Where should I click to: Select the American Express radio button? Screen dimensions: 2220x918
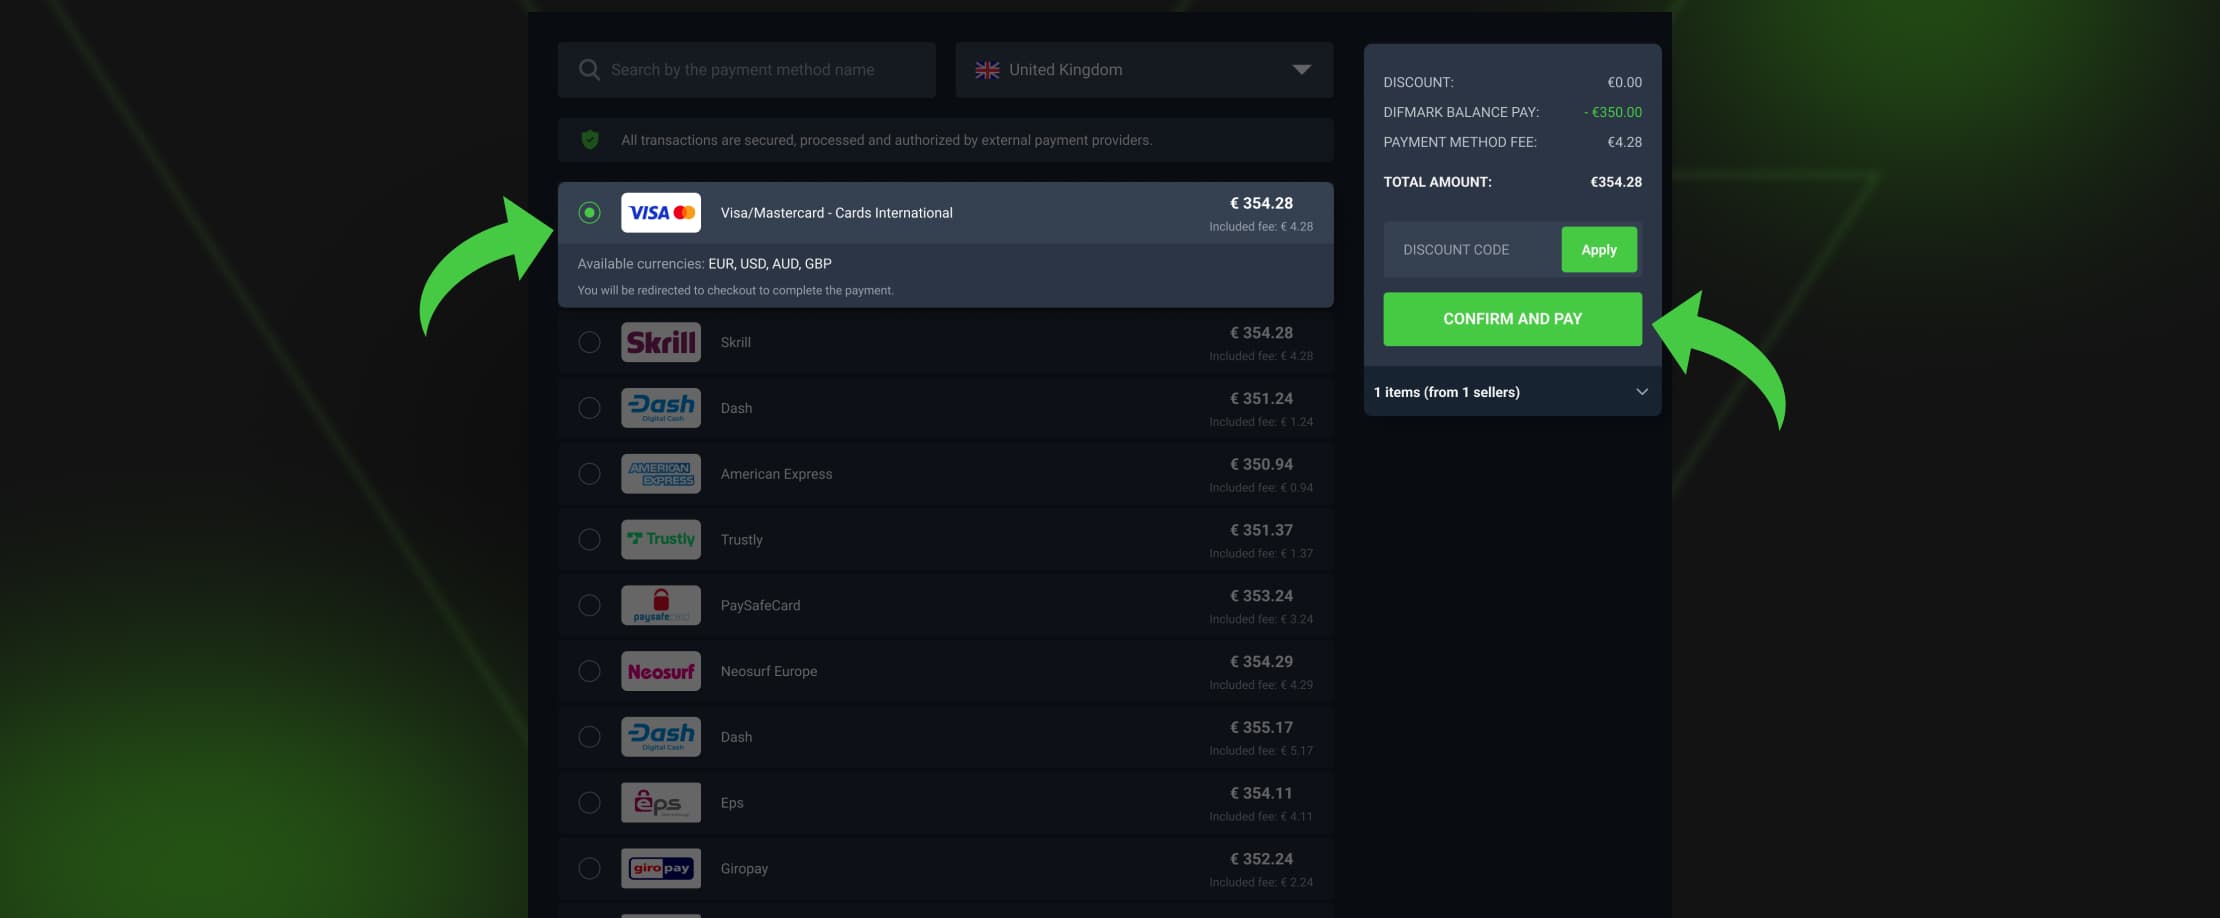(x=589, y=474)
